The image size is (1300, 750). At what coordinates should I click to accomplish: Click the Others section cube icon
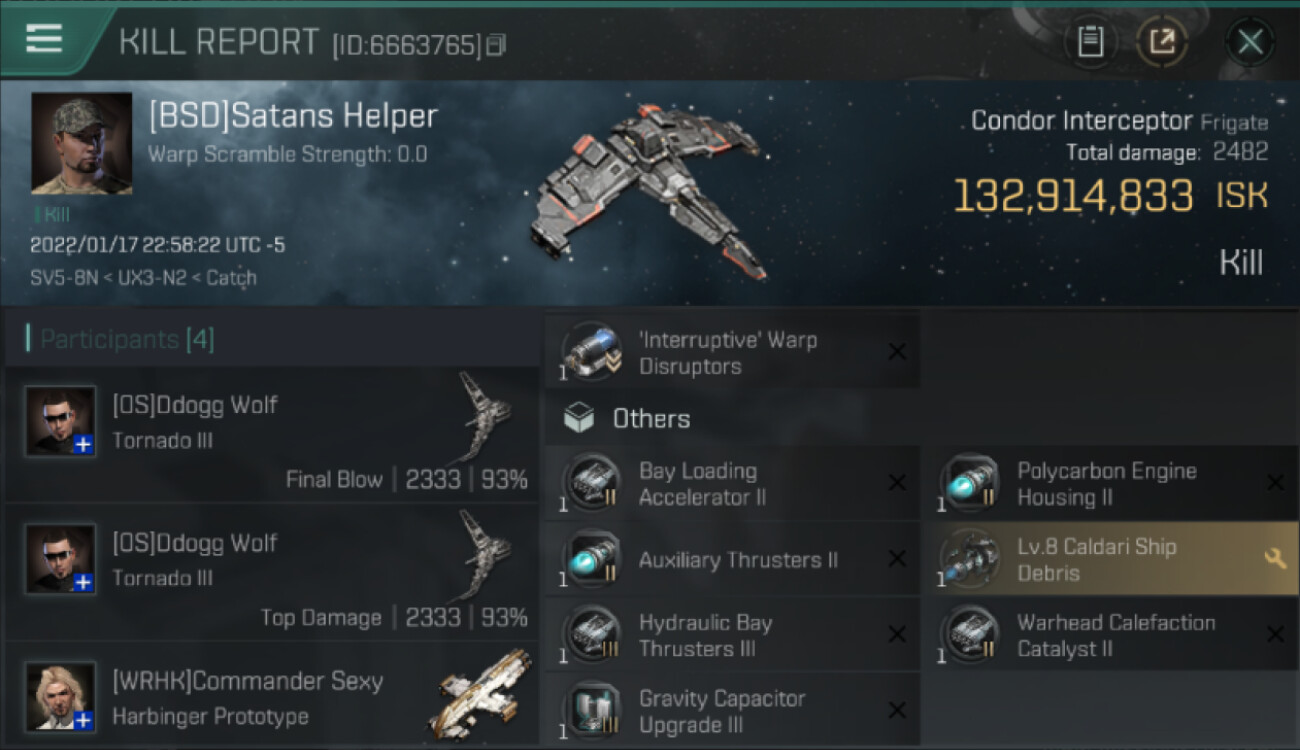[580, 418]
